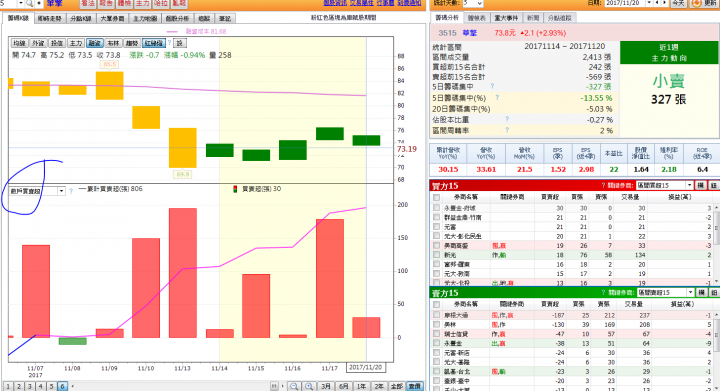This screenshot has height=391, width=720.
Task: Click the previous date arrow beside the date field
Action: [657, 3]
